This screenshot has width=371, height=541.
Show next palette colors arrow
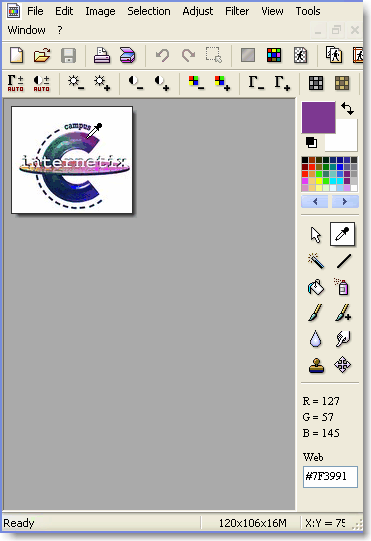[x=345, y=201]
